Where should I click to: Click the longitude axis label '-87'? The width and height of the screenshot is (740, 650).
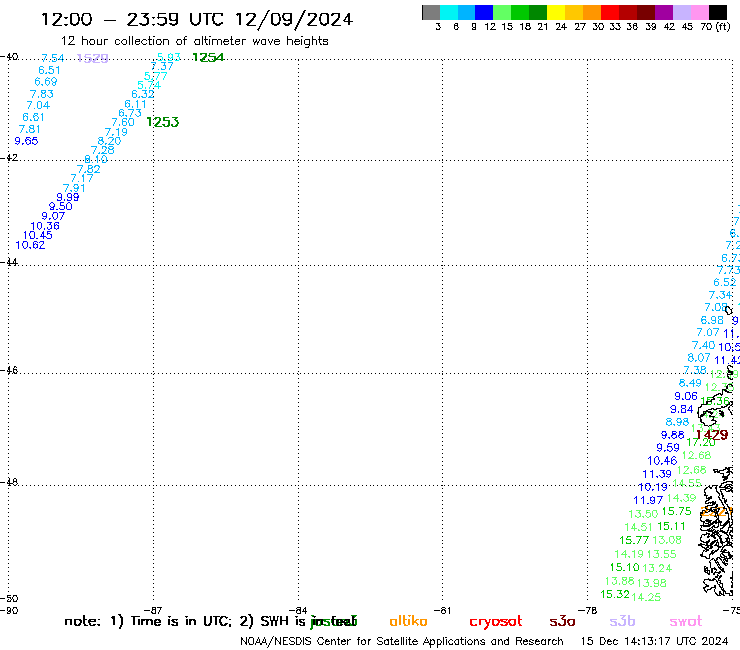(154, 610)
